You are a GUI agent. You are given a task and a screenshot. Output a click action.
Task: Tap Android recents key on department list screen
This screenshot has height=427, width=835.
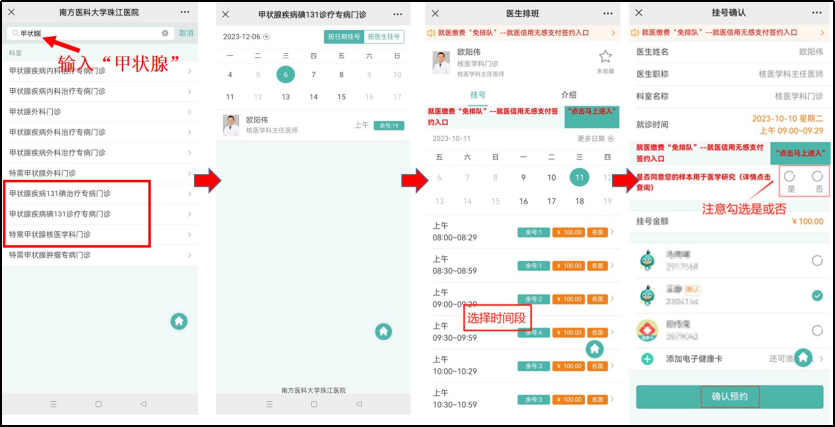[53, 404]
